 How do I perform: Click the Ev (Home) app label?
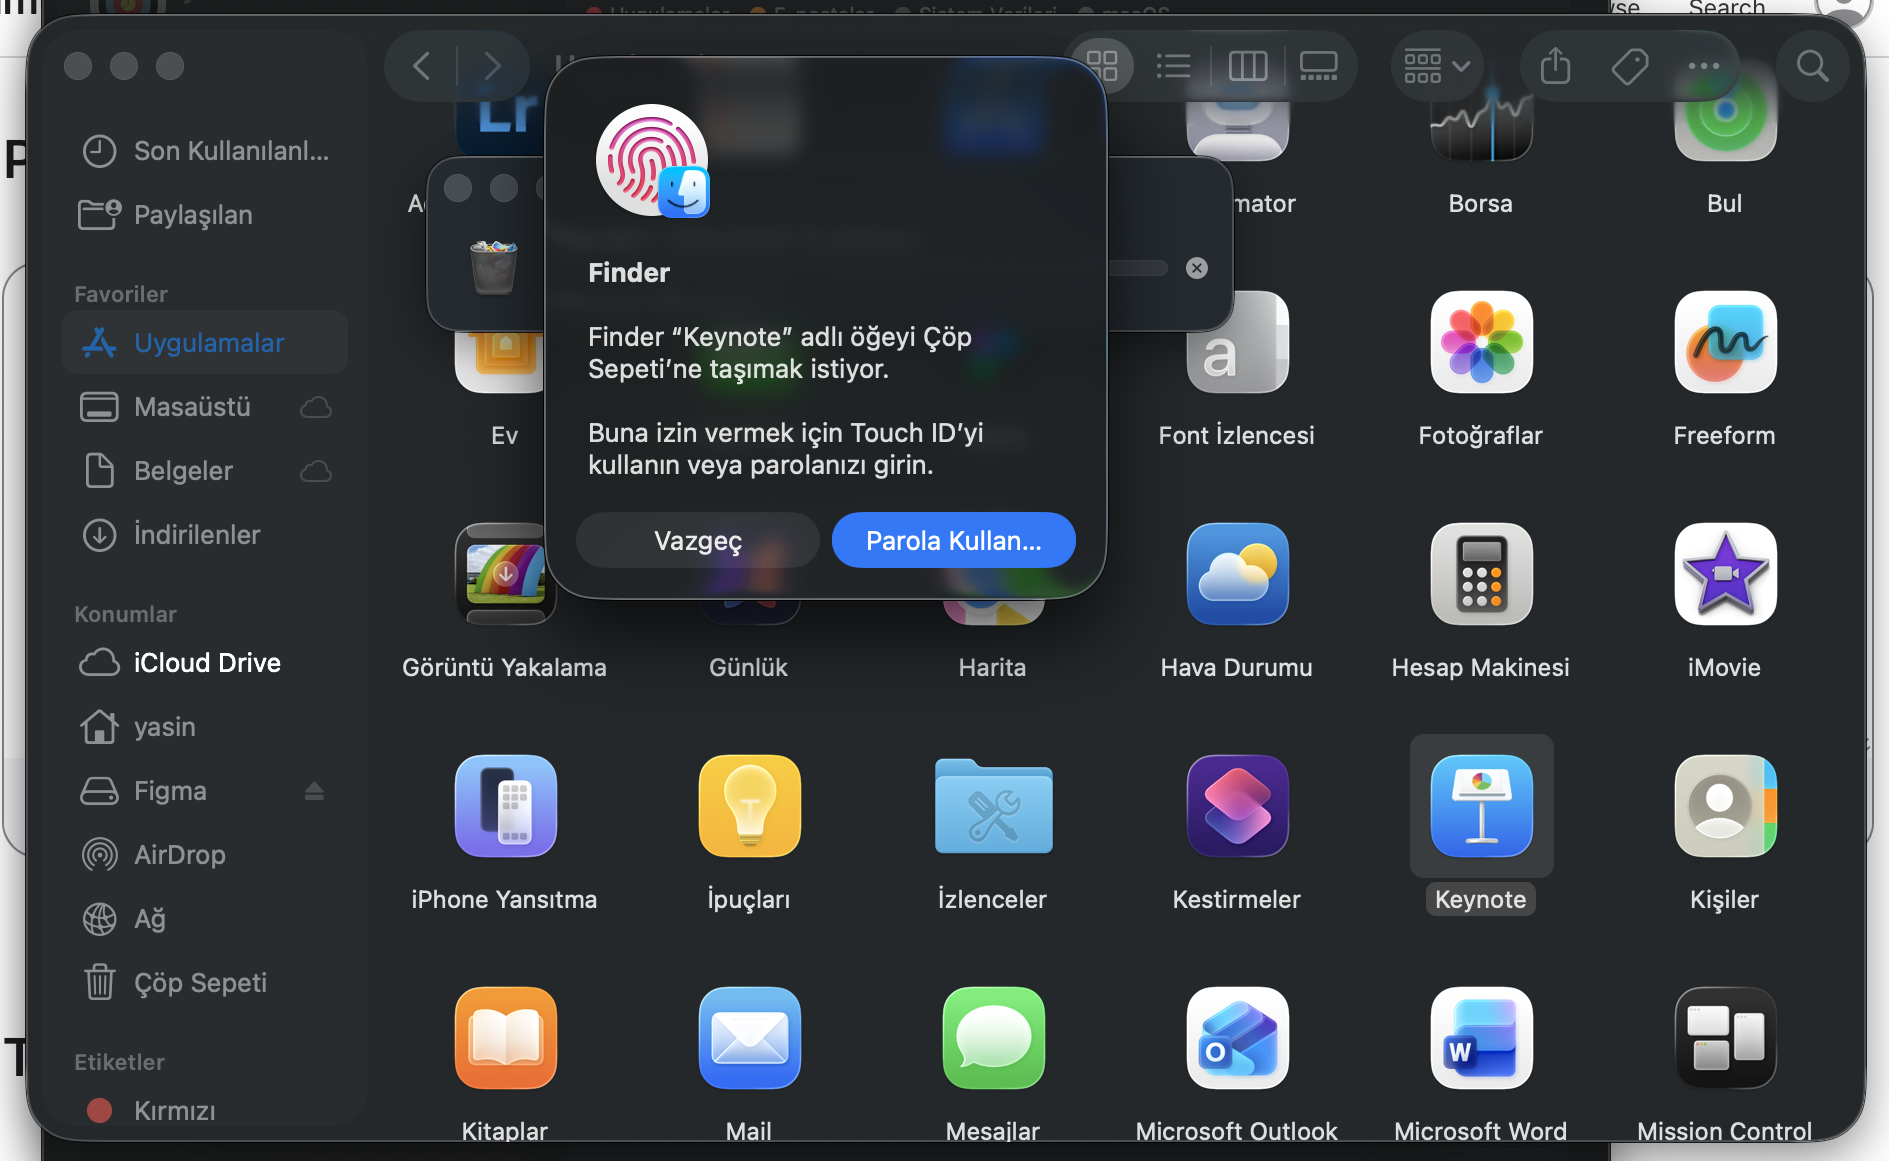coord(504,436)
